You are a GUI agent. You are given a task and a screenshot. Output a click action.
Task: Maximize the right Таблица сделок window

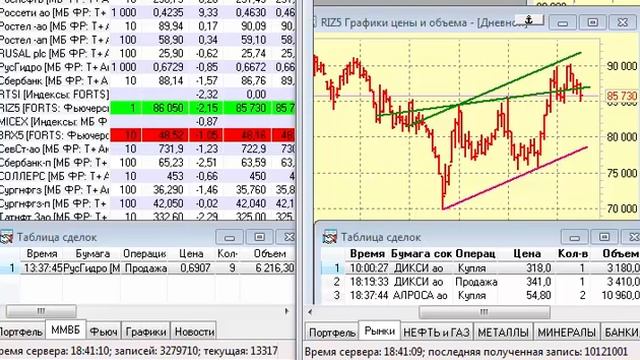coord(604,237)
